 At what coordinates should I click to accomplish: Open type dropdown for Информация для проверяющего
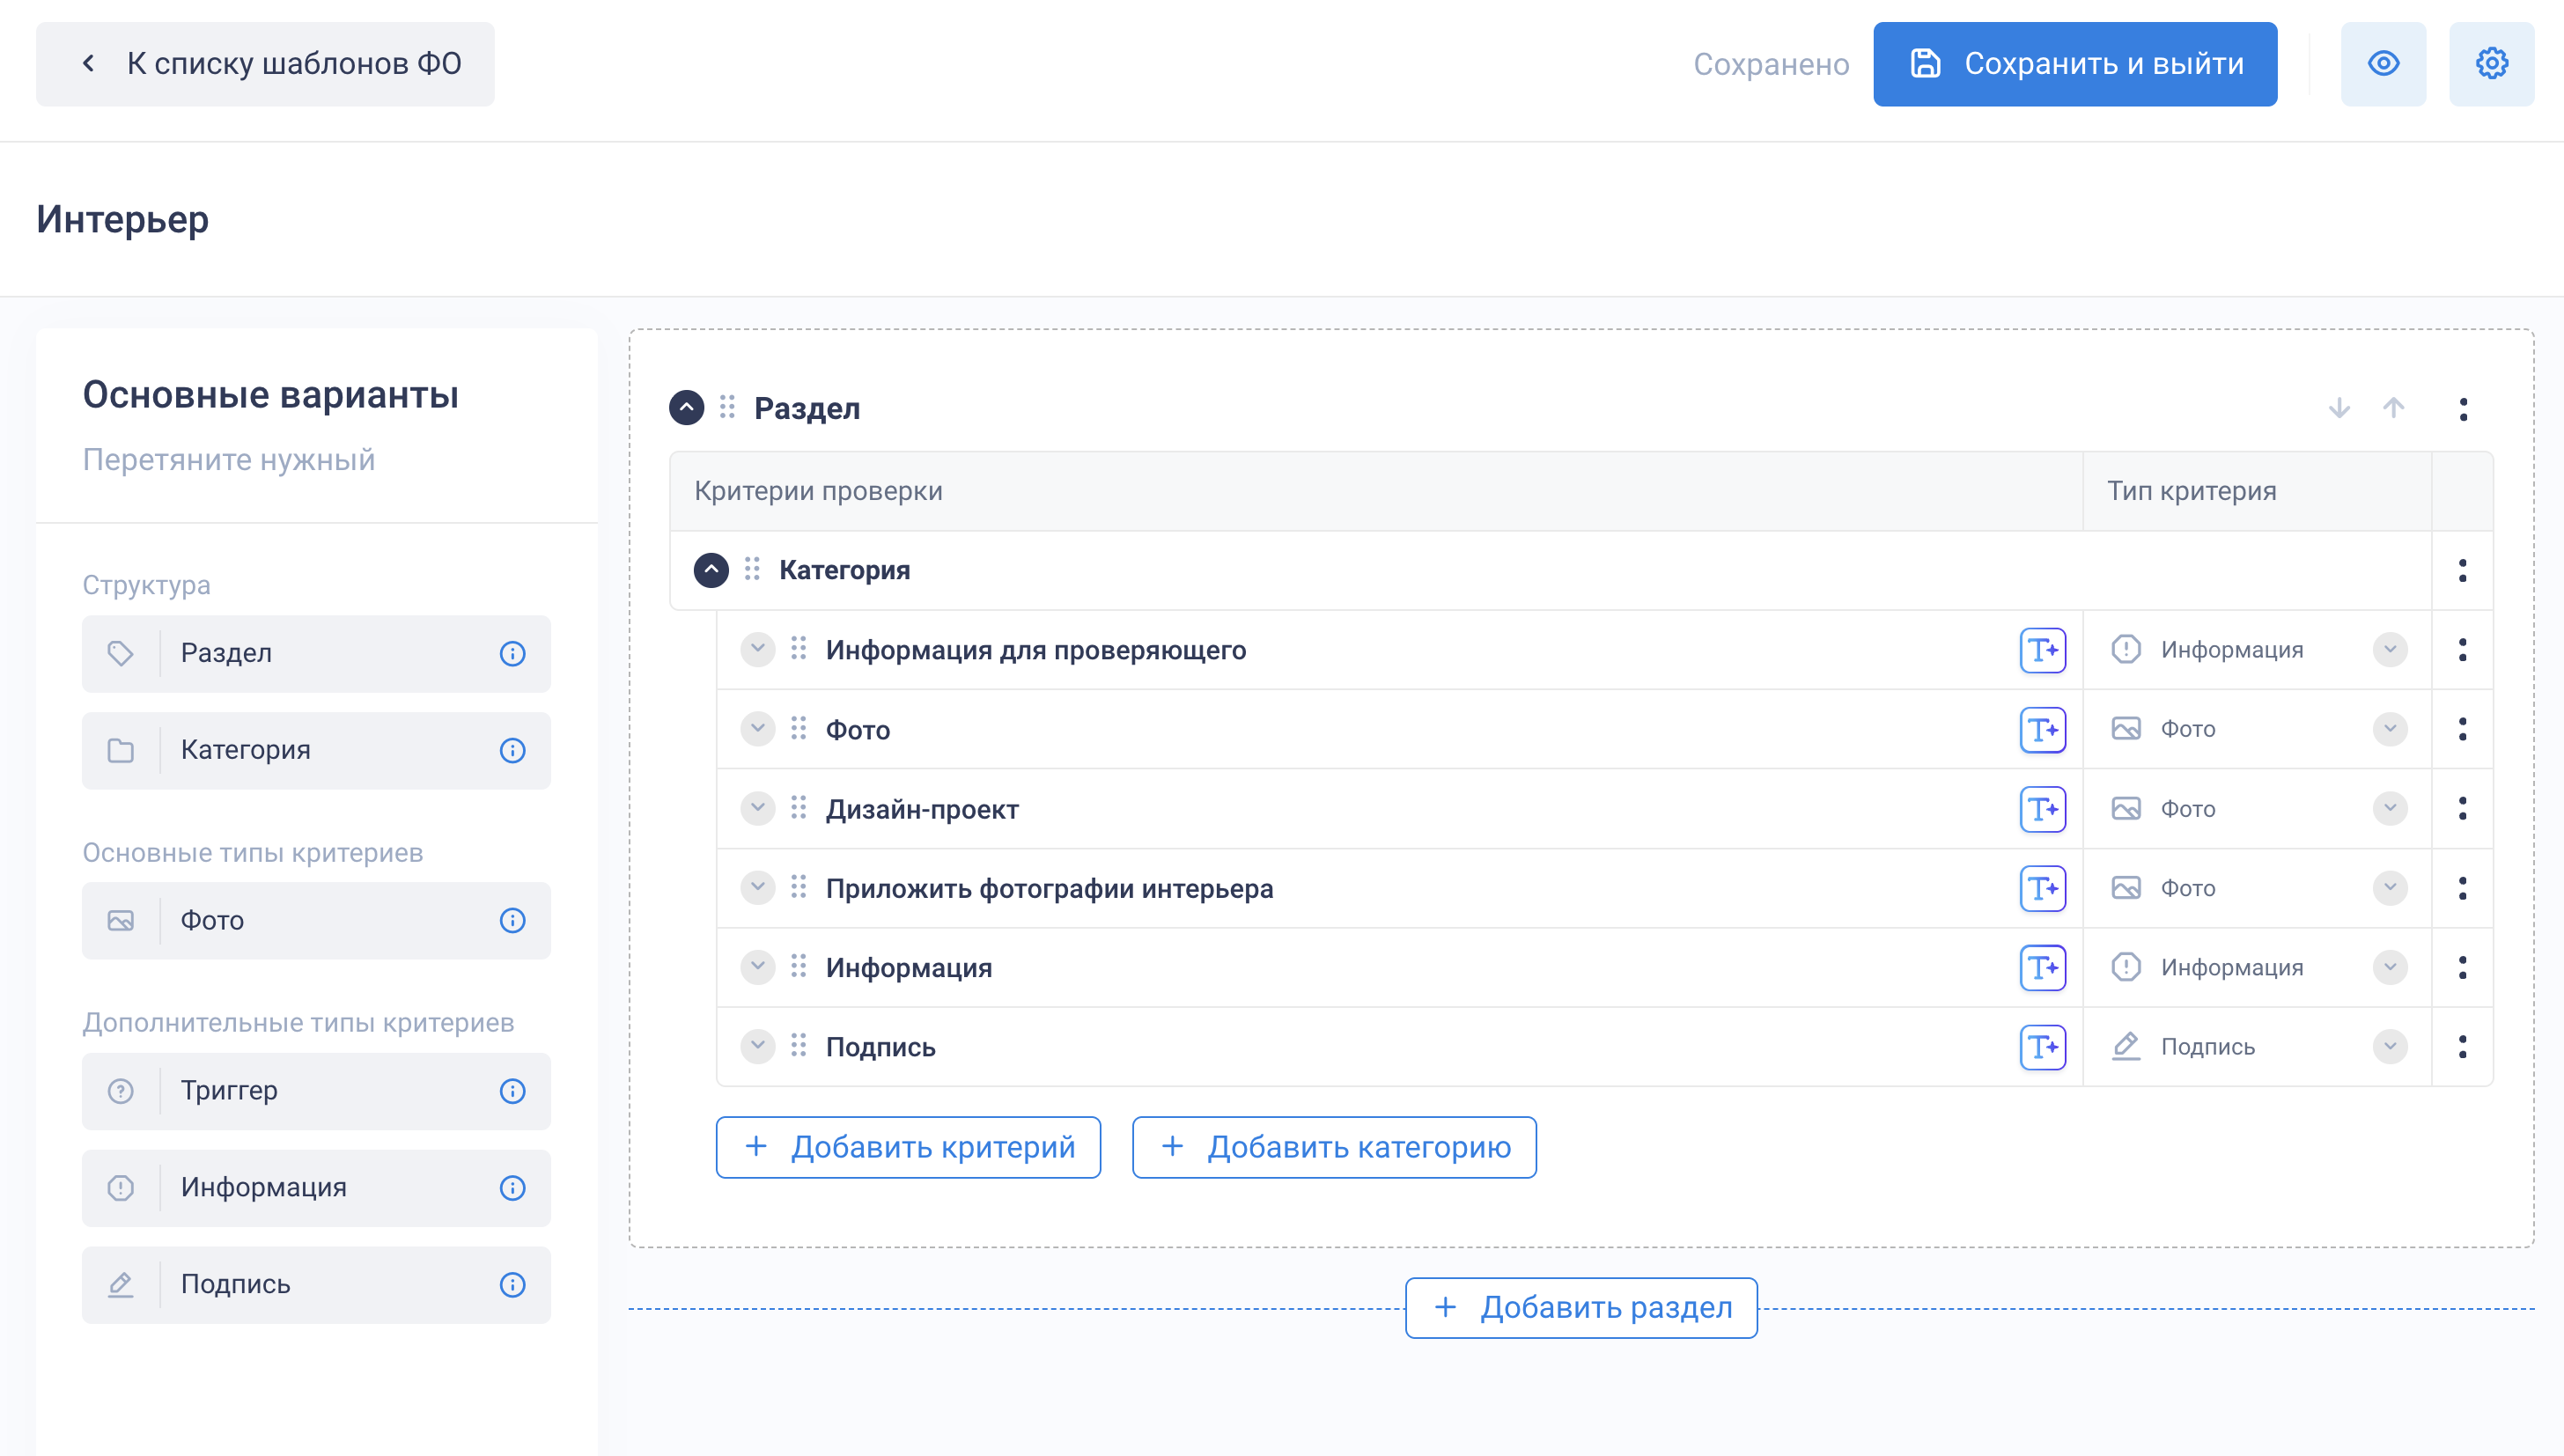pos(2389,650)
